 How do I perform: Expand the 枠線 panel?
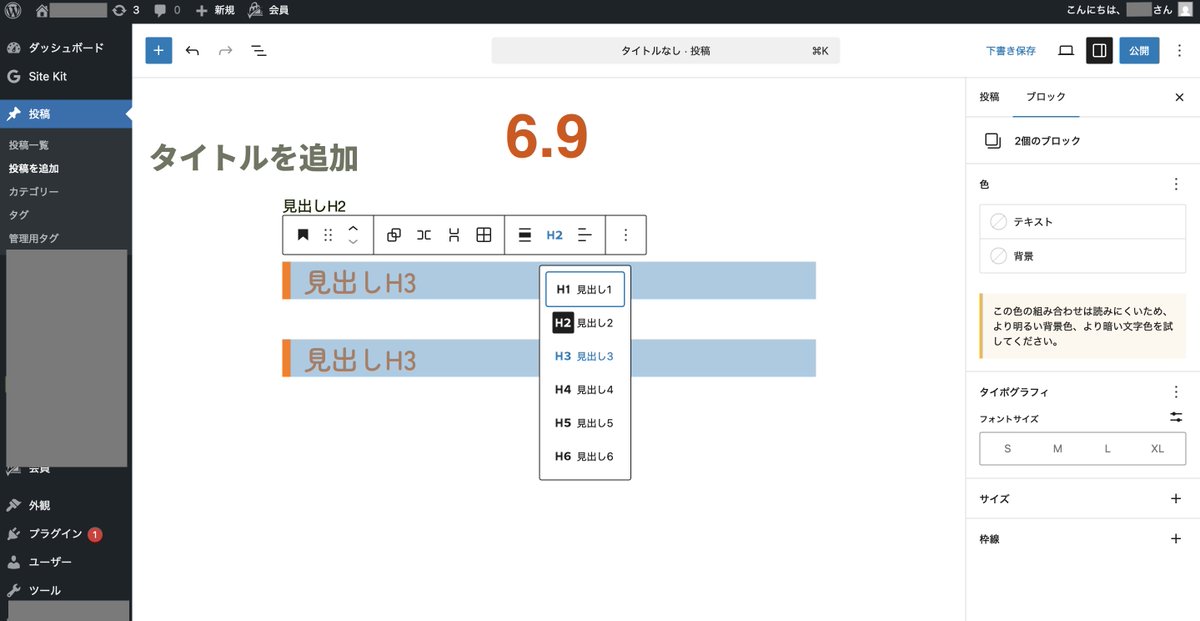(x=1083, y=538)
